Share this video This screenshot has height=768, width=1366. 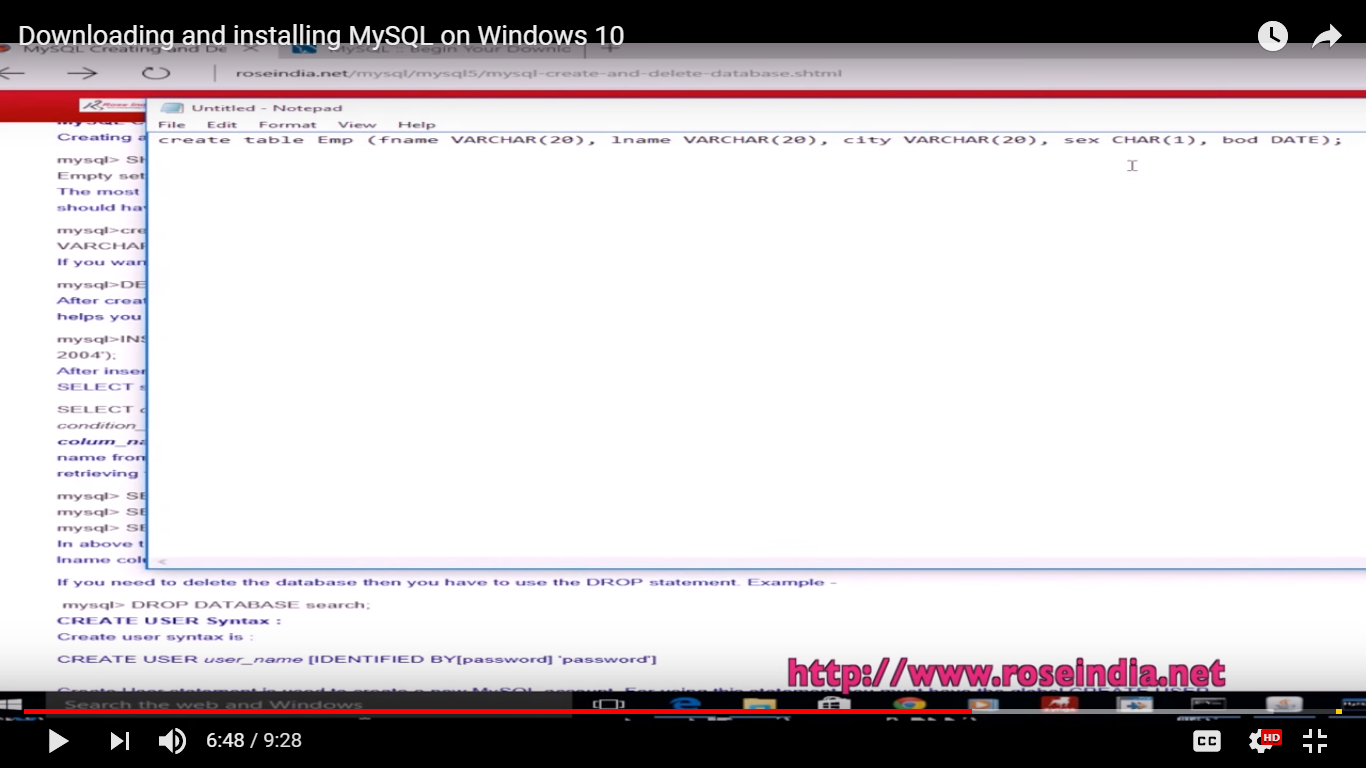[x=1326, y=37]
